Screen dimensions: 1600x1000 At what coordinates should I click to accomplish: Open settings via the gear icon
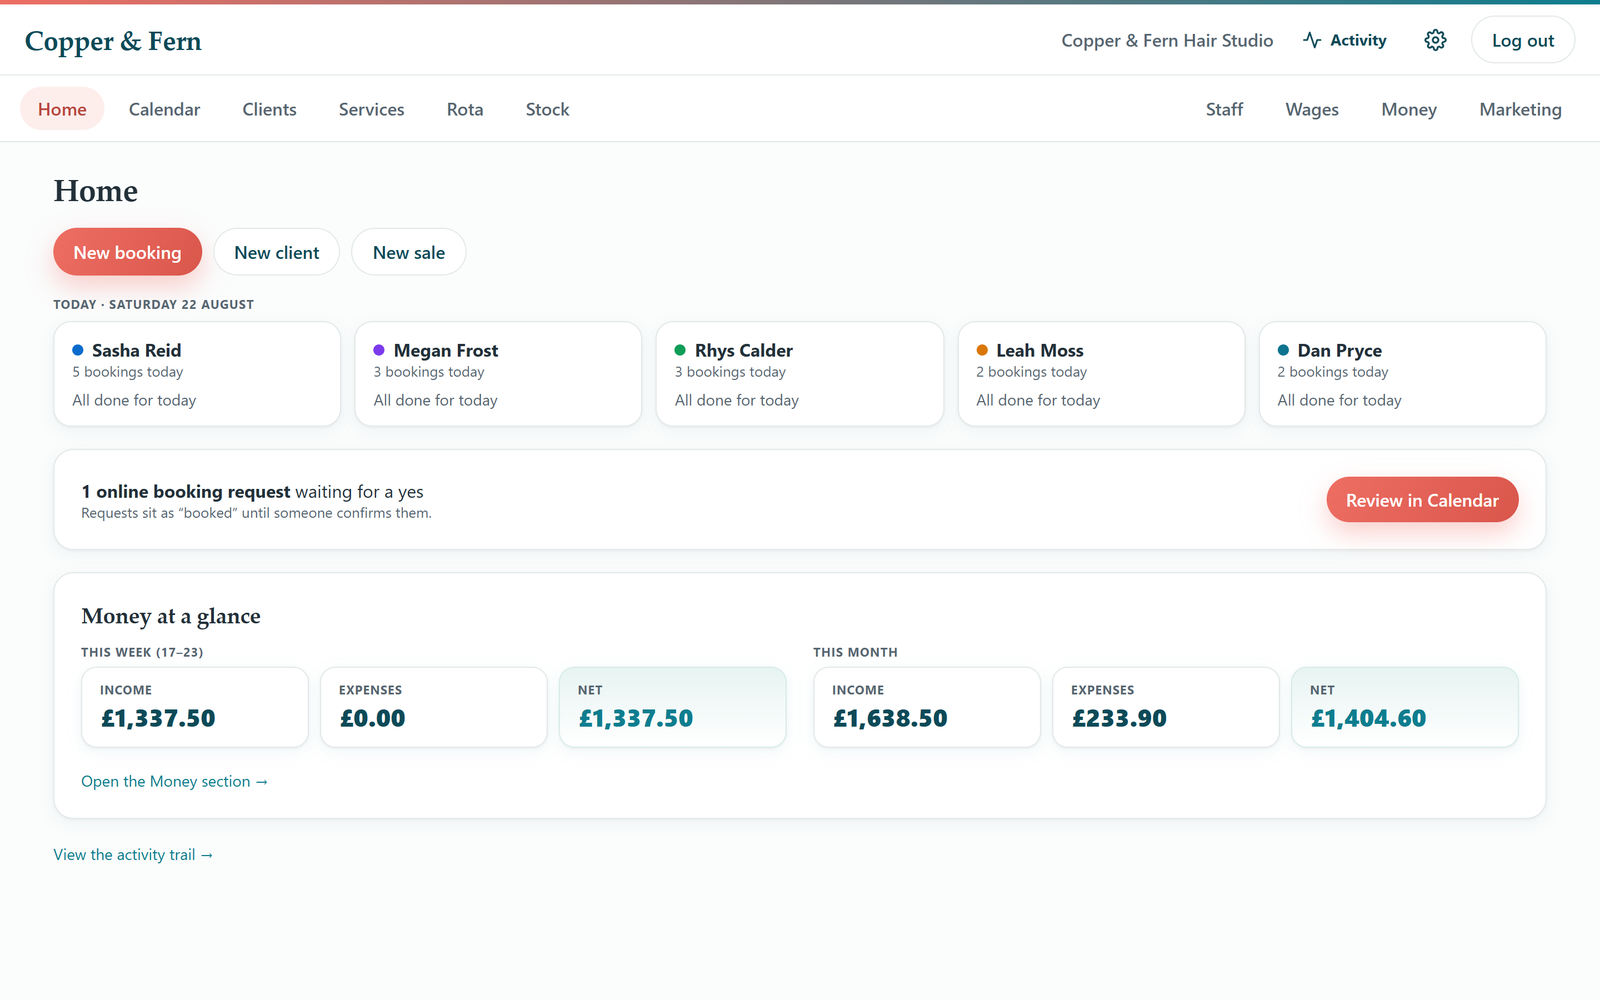tap(1435, 40)
